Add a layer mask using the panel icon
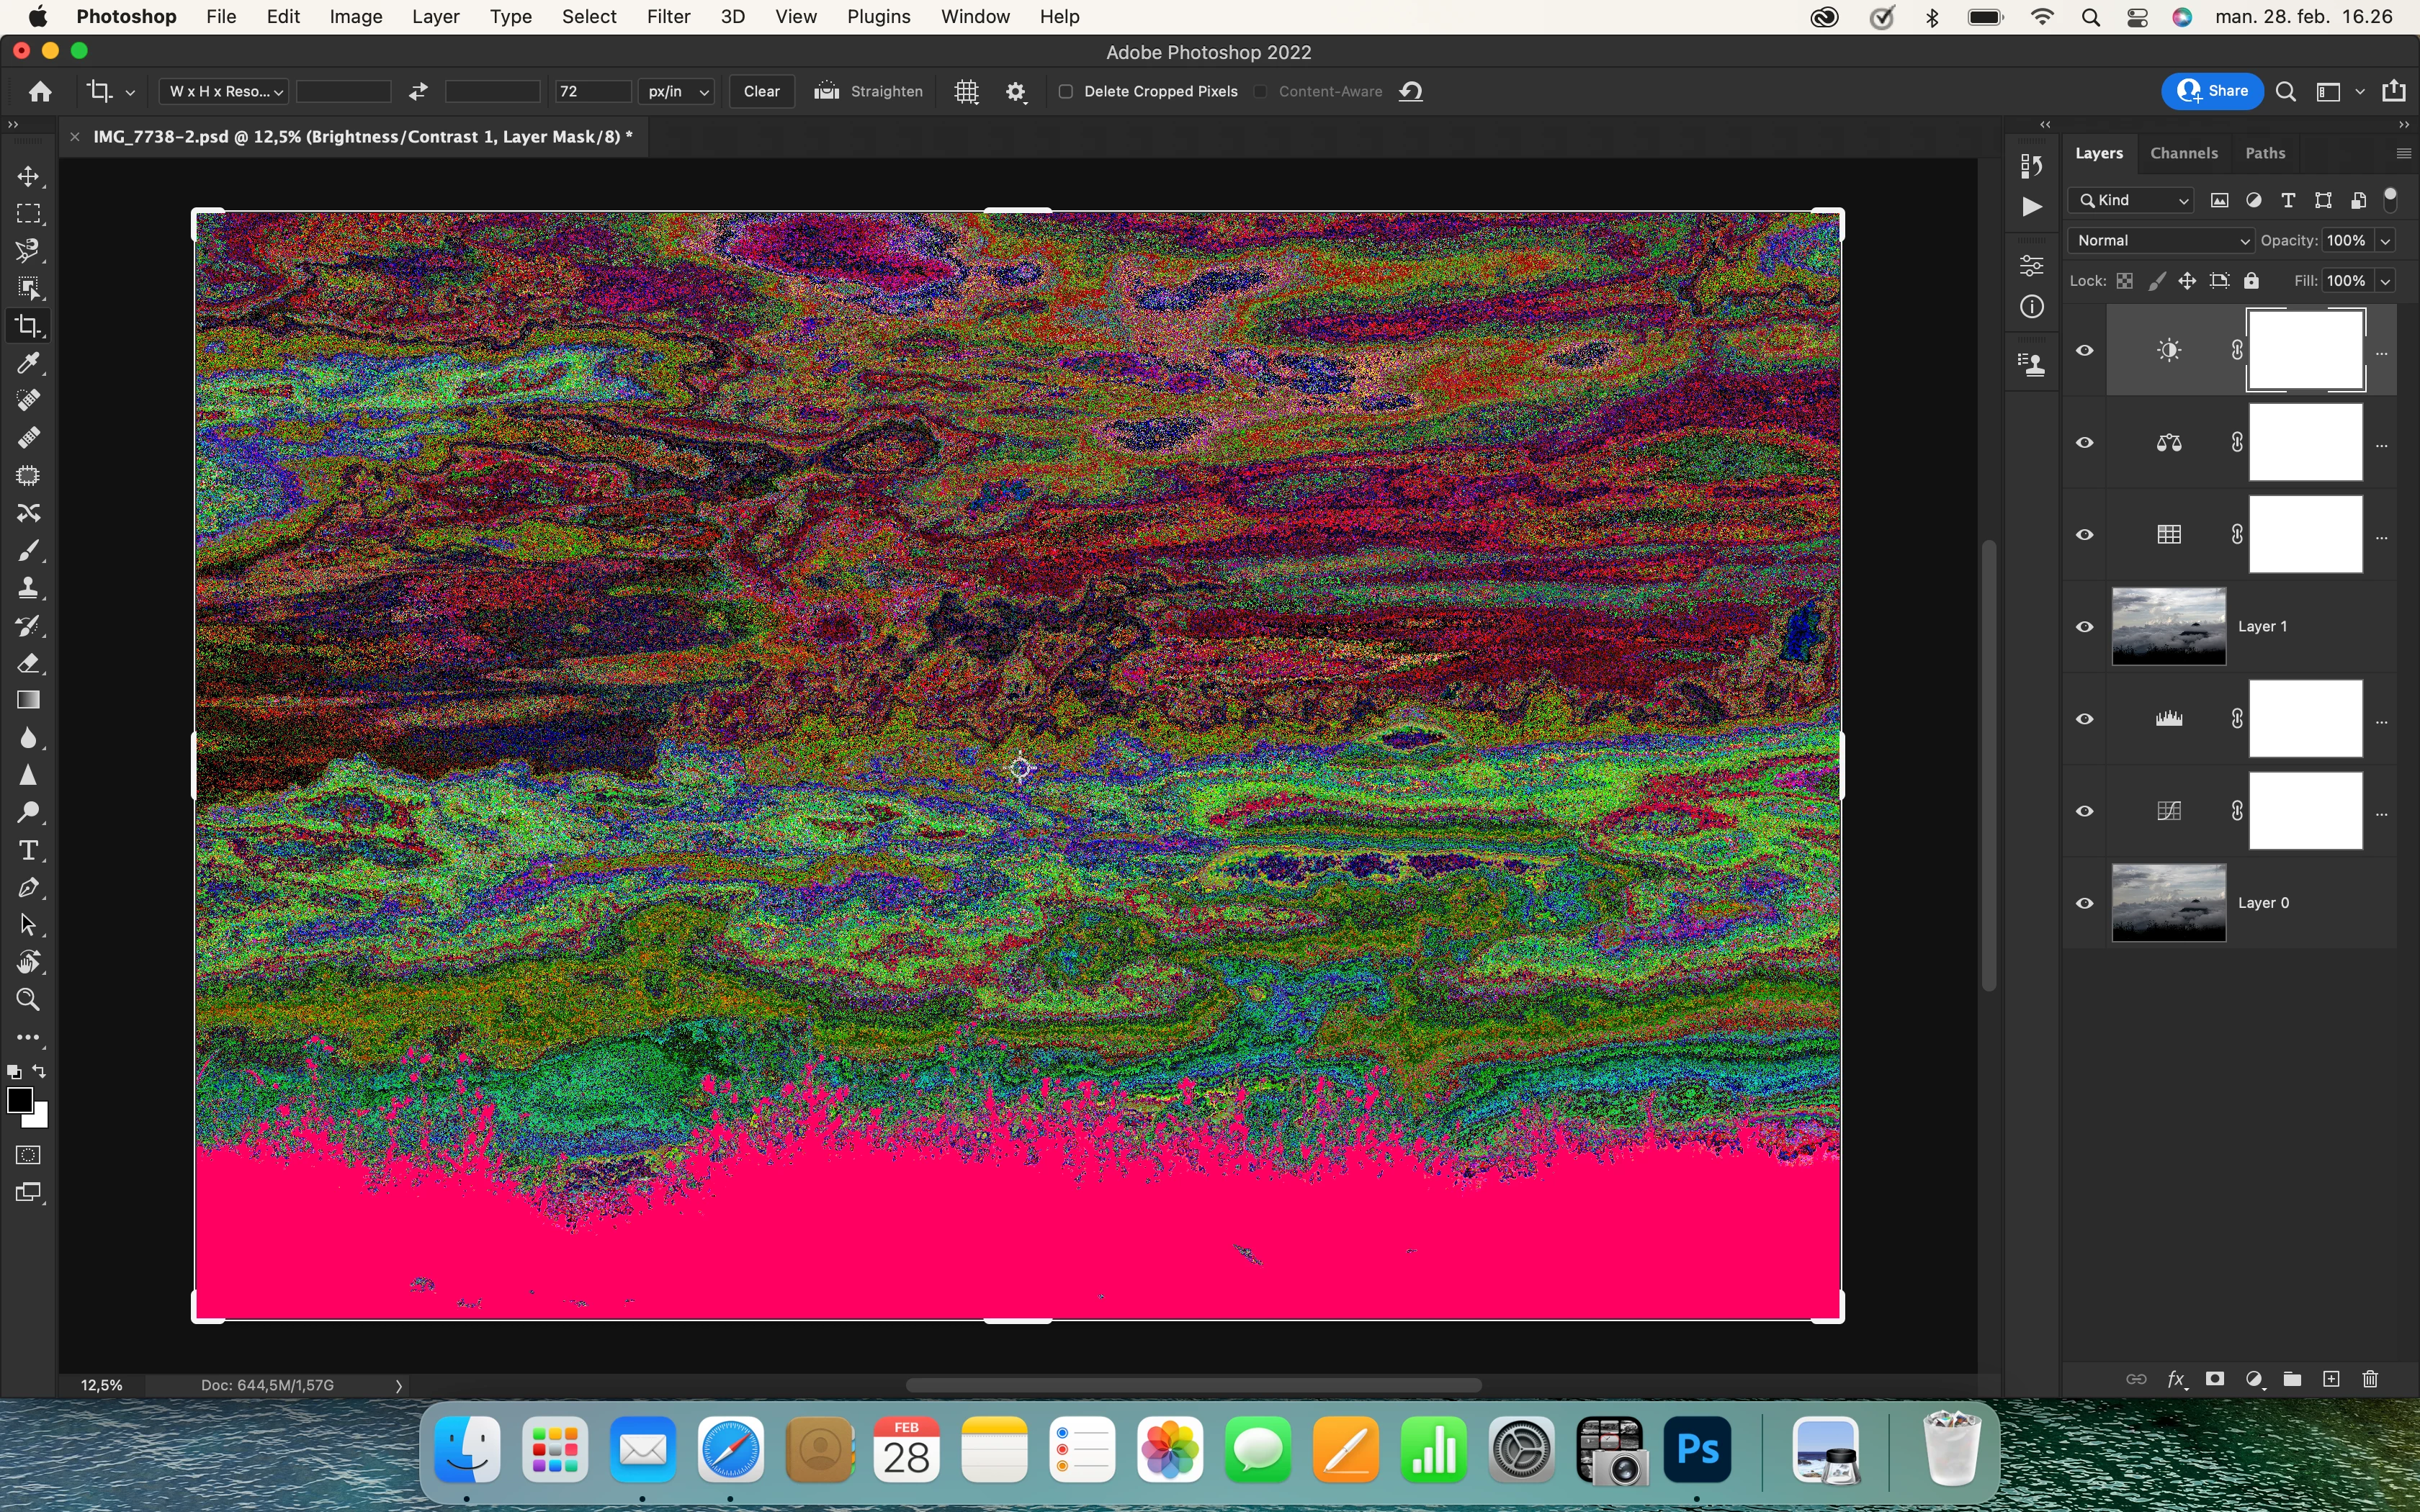2420x1512 pixels. pyautogui.click(x=2215, y=1379)
